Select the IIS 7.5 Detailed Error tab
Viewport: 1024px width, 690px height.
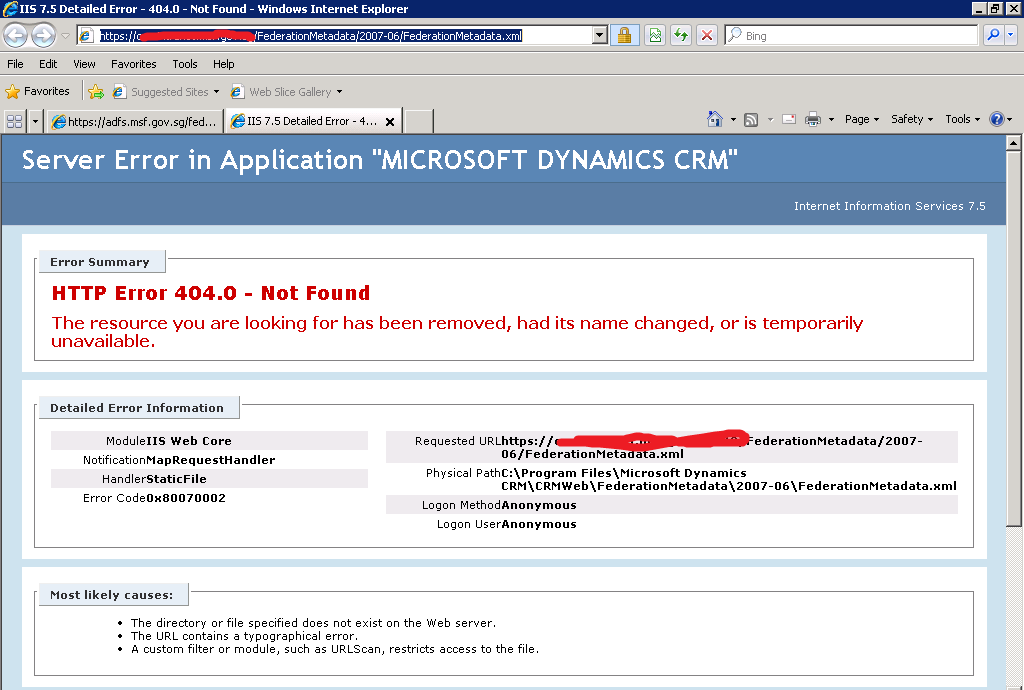(x=306, y=121)
